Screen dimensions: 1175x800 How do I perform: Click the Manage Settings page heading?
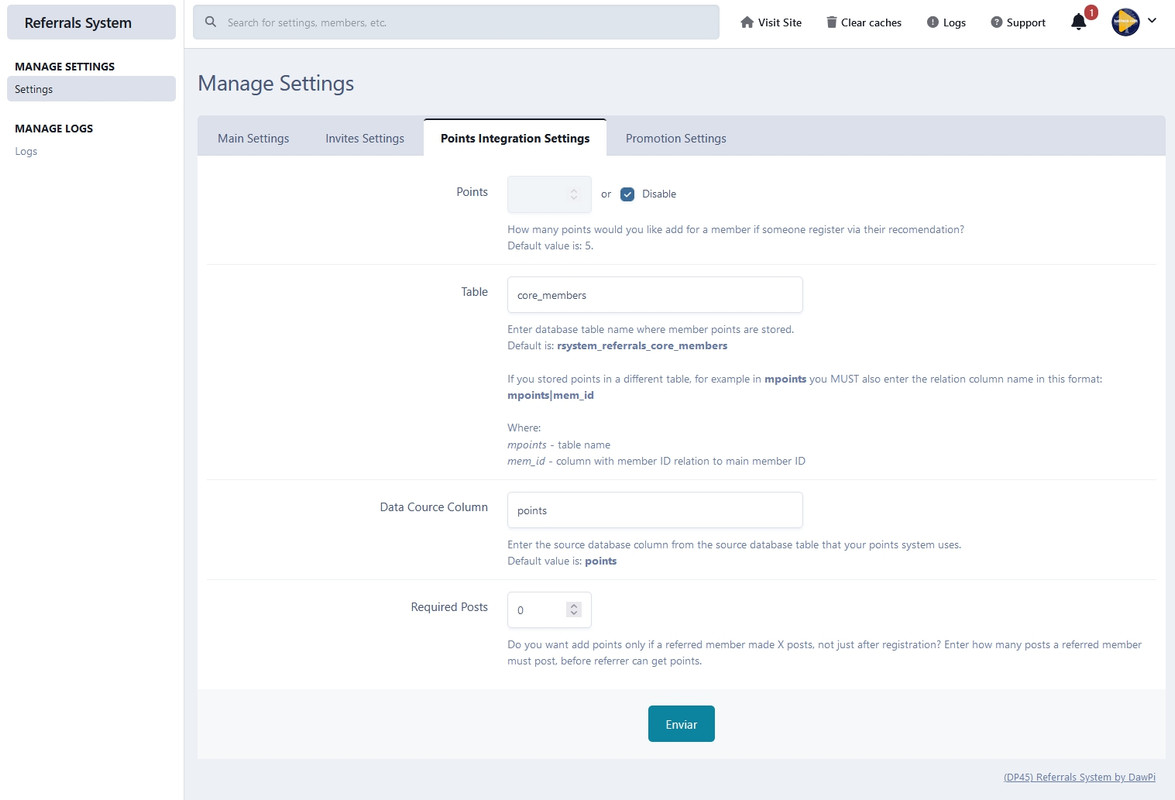click(276, 83)
